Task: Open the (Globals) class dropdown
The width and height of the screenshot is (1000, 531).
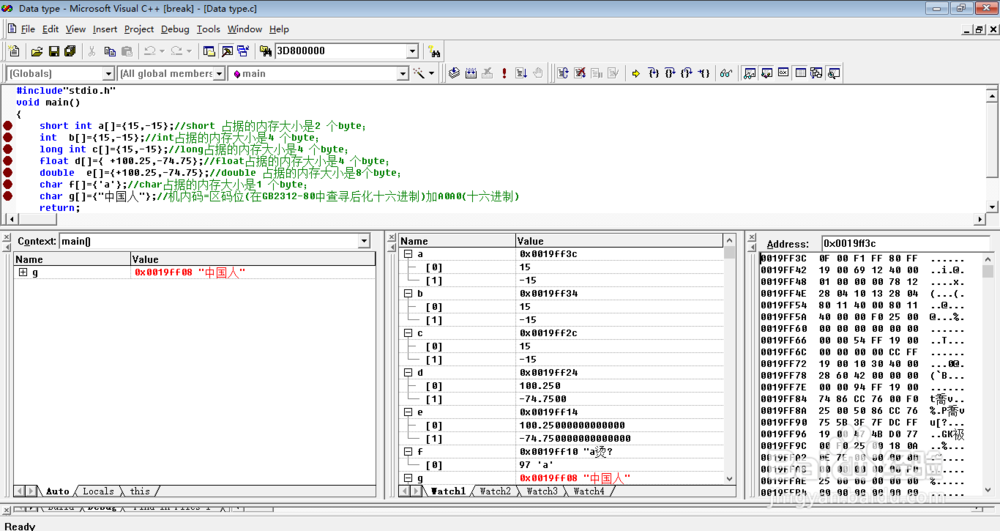Action: point(108,74)
